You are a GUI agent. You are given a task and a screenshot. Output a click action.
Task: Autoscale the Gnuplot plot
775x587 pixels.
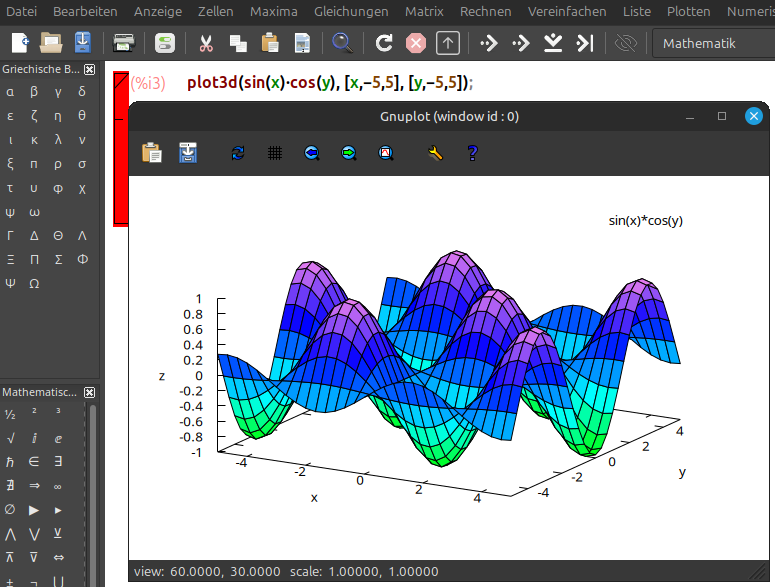click(385, 153)
